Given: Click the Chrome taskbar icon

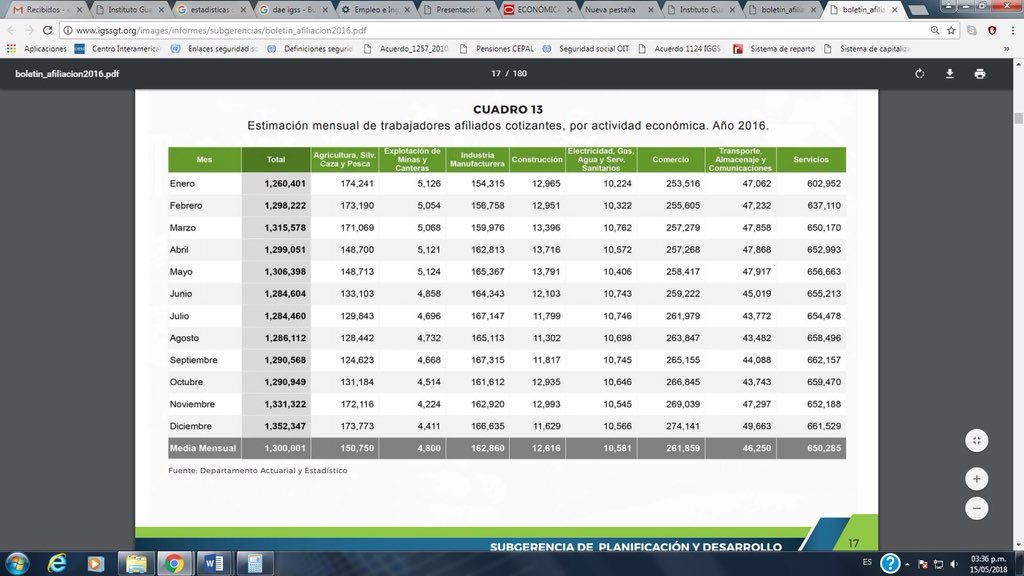Looking at the screenshot, I should coord(174,563).
